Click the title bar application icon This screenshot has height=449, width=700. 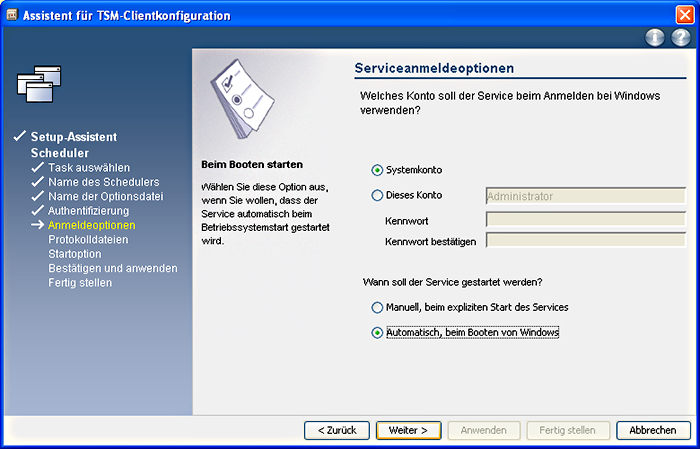tap(11, 15)
